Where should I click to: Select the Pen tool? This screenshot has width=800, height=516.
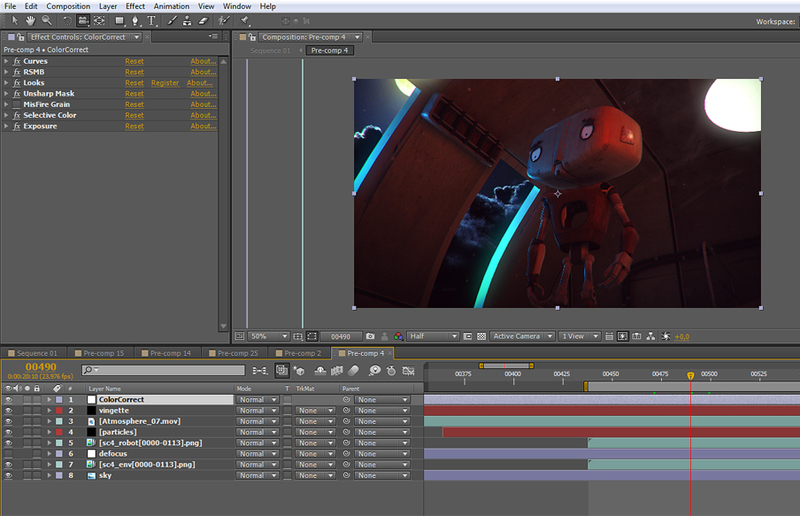tap(134, 20)
